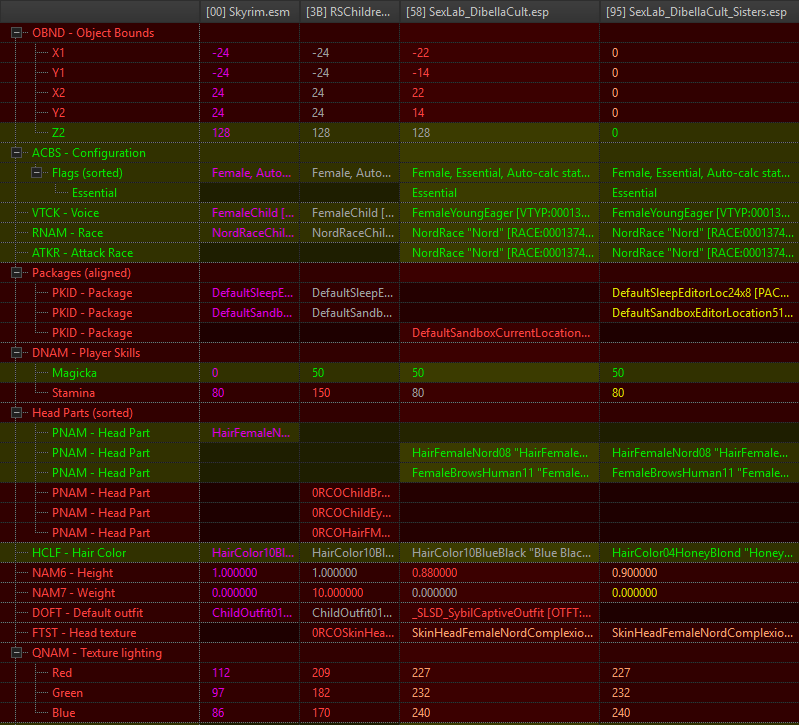This screenshot has height=725, width=799.
Task: Select the X2 row label
Action: 58,93
